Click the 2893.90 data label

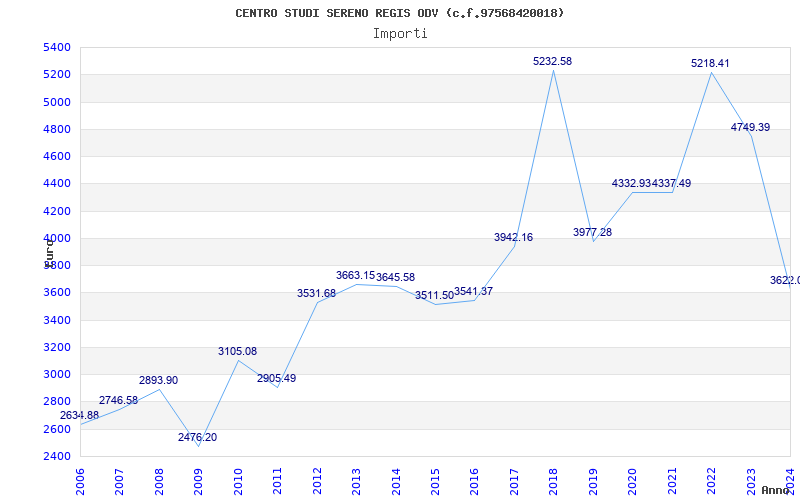[158, 380]
